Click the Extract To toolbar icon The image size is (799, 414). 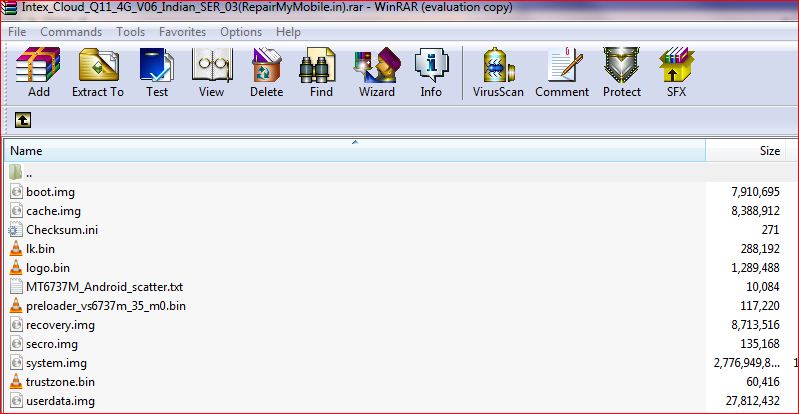tap(98, 73)
